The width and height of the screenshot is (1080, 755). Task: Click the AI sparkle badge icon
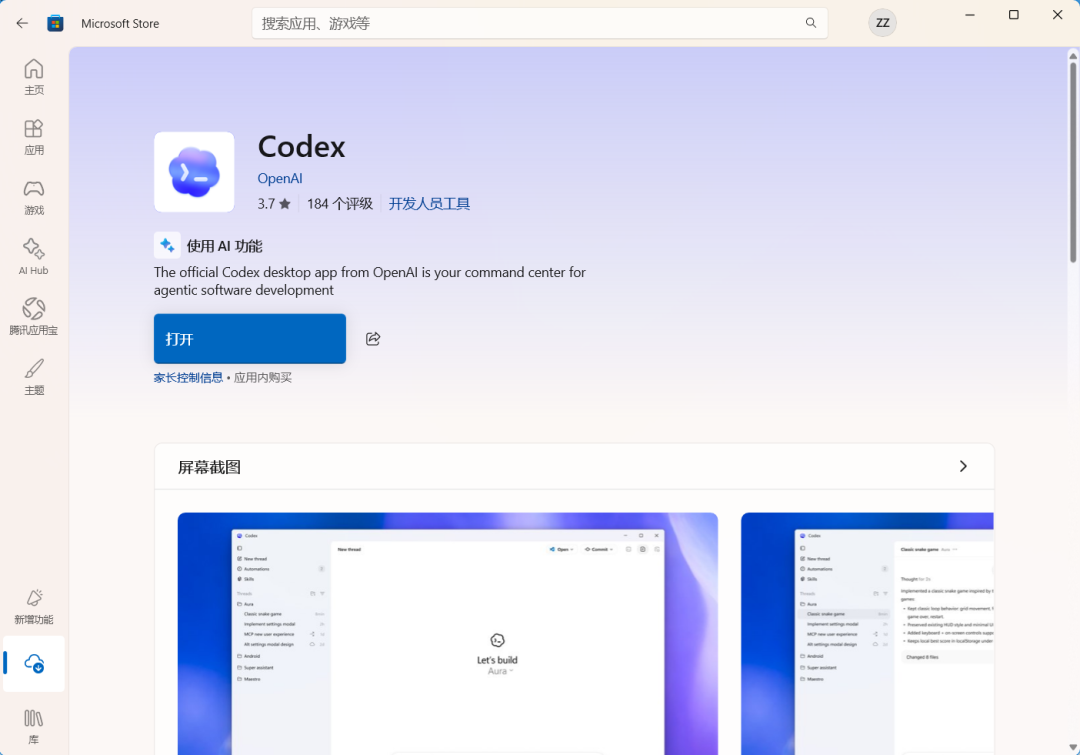tap(167, 245)
